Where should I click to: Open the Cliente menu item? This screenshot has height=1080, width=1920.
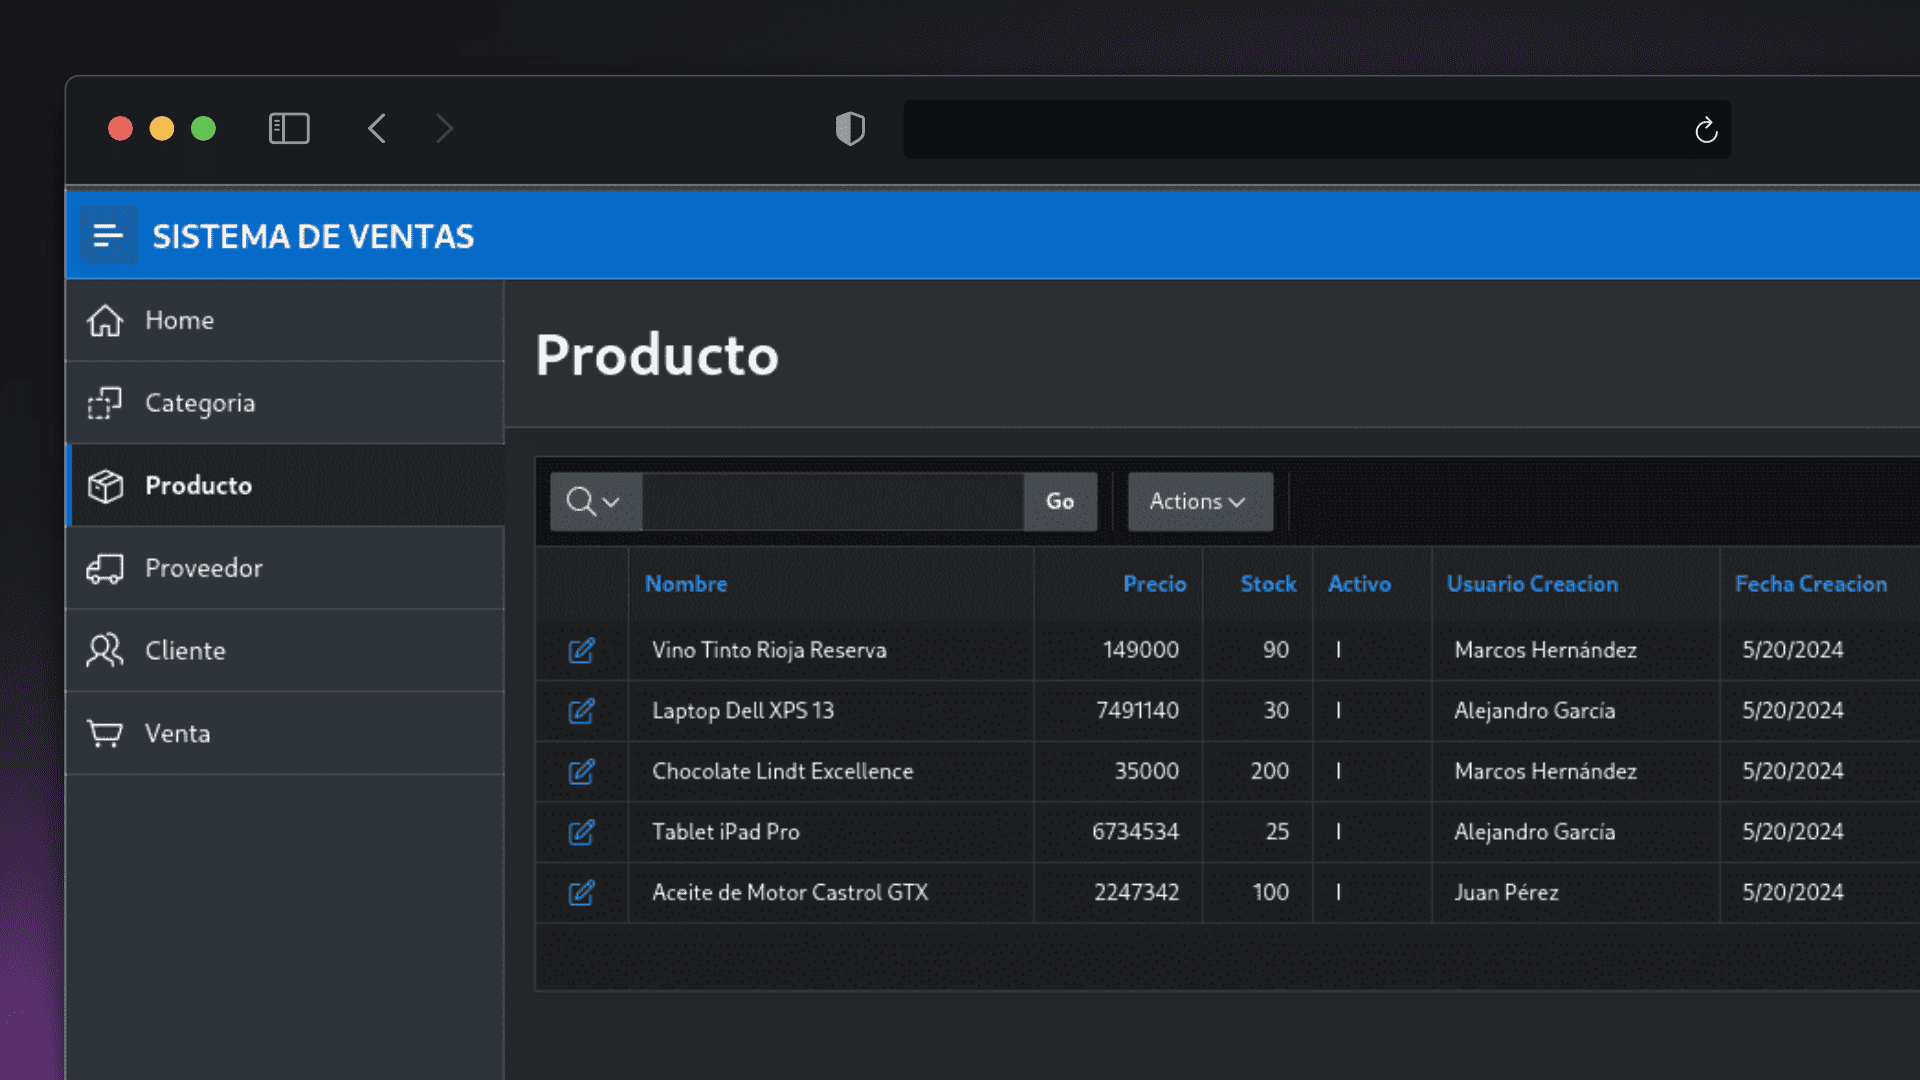285,651
